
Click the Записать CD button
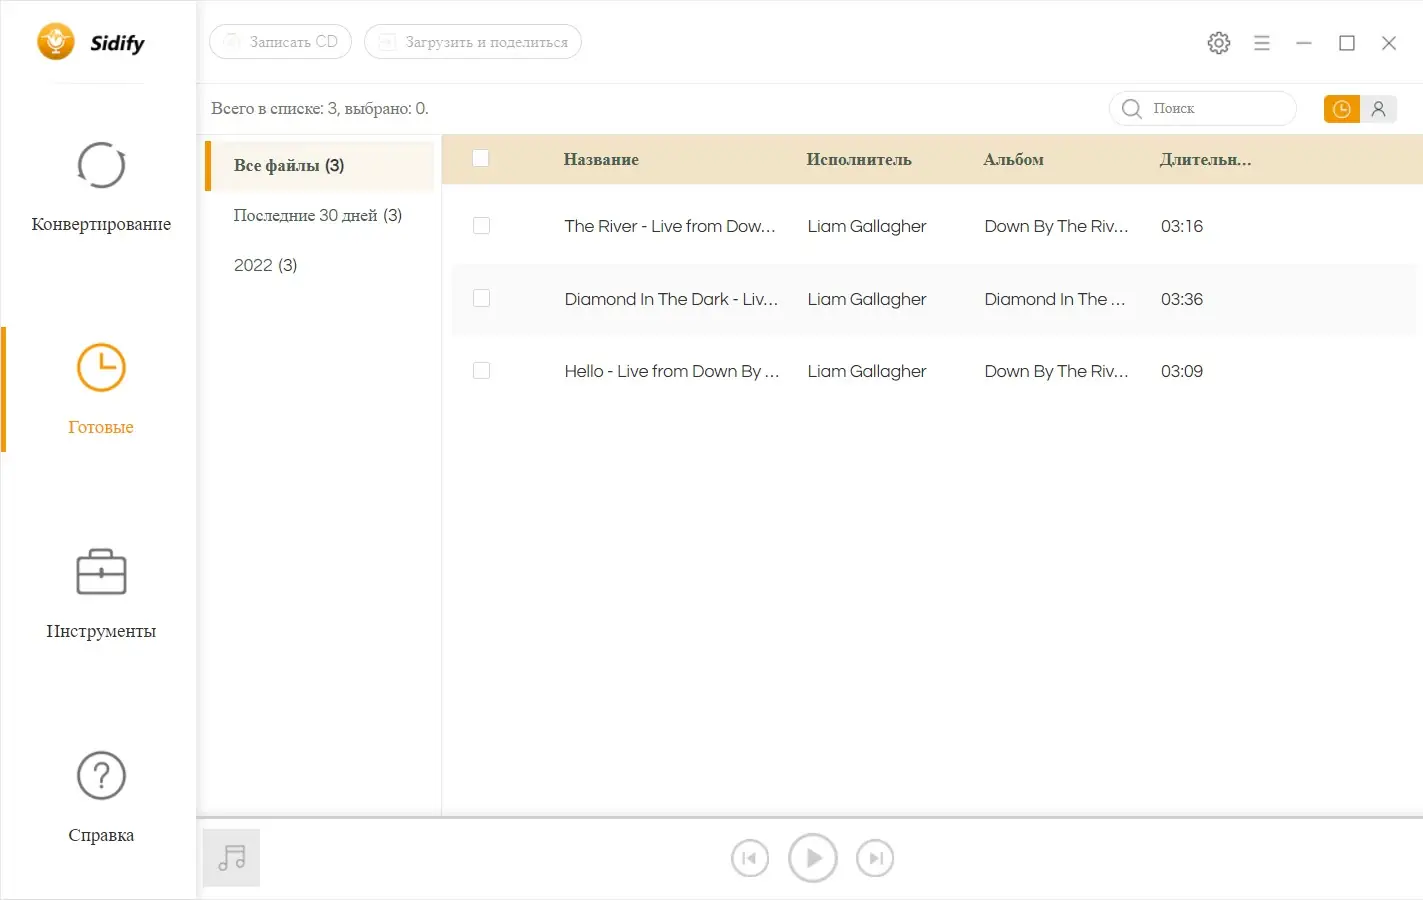[280, 42]
